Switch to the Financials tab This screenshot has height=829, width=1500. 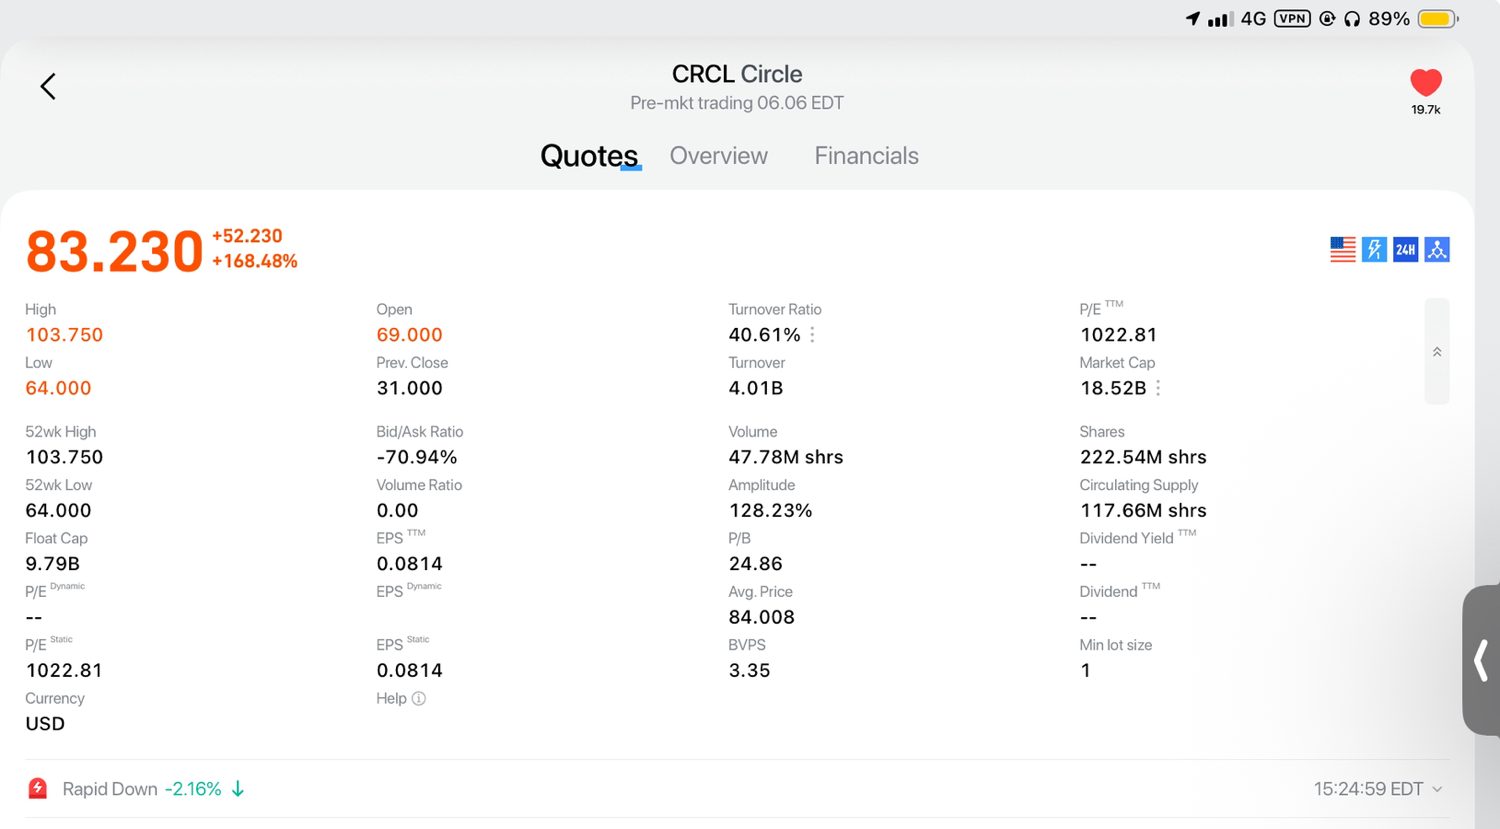point(866,156)
